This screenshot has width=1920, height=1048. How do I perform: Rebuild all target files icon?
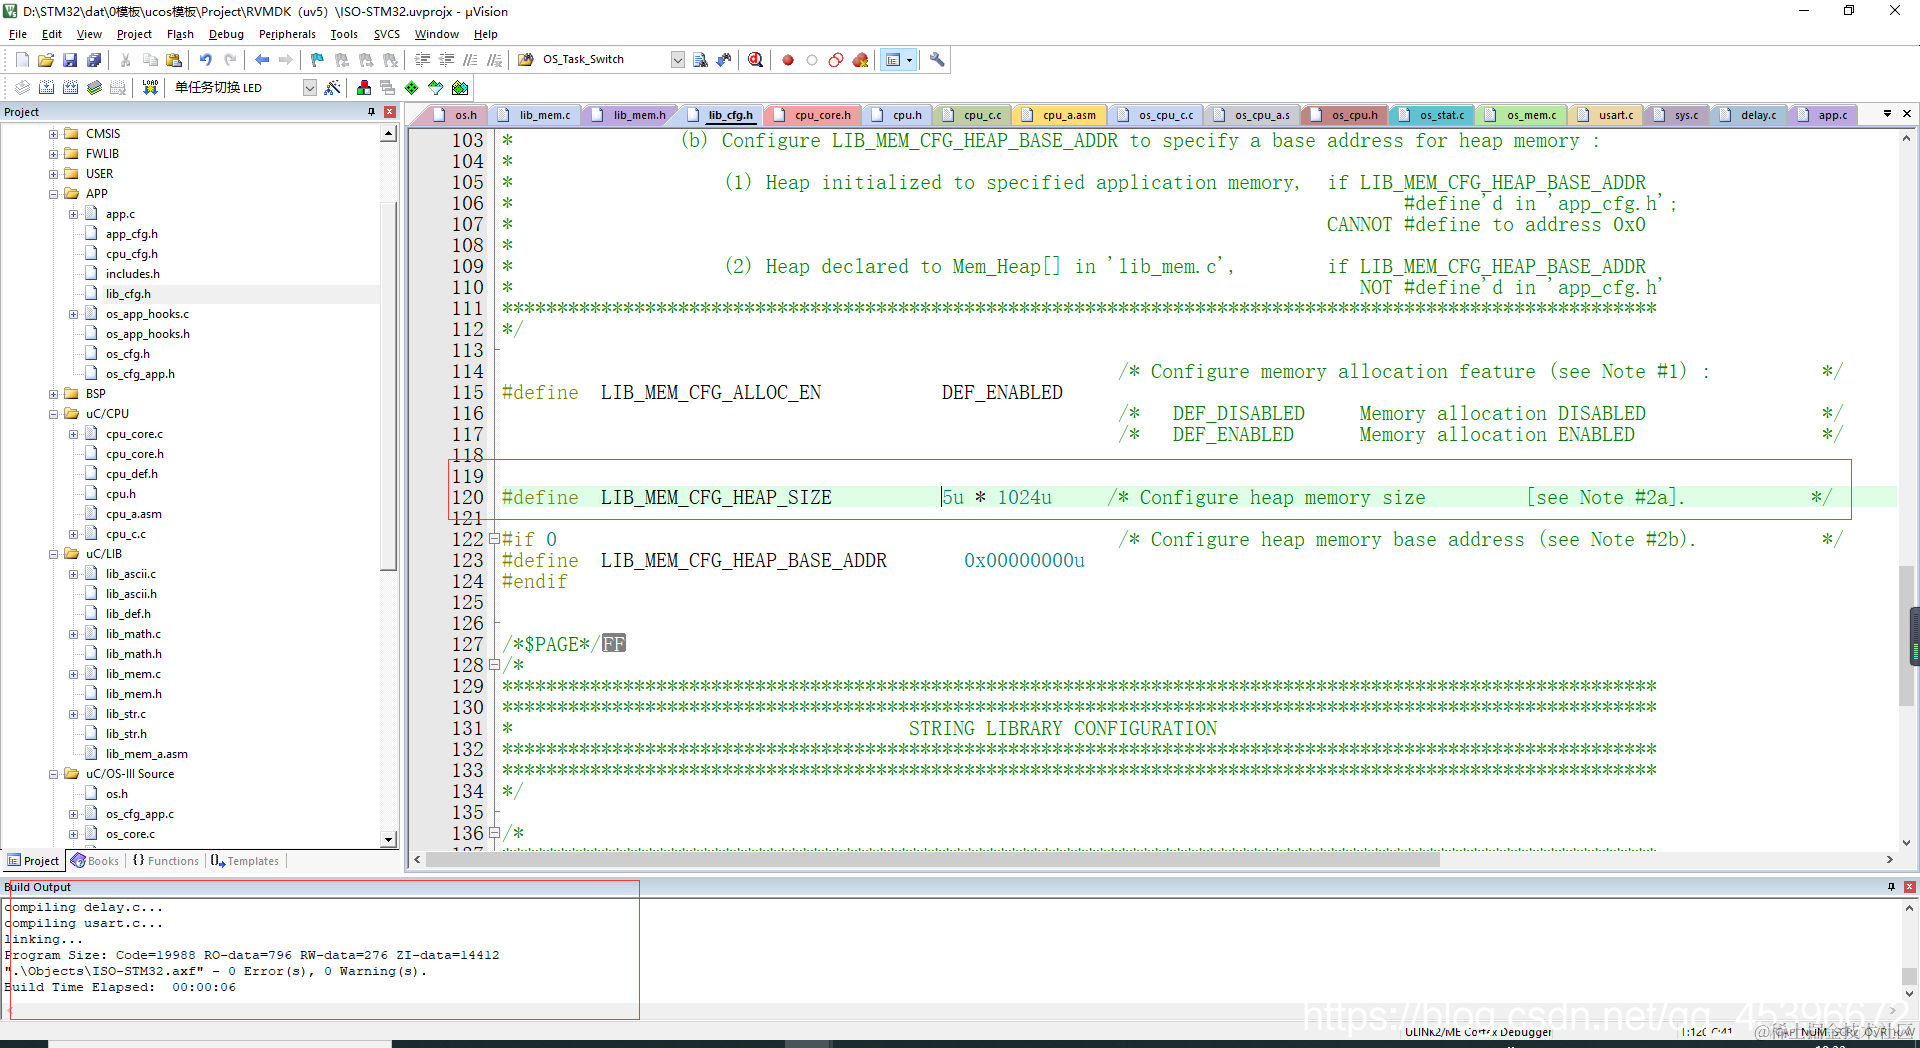[70, 88]
